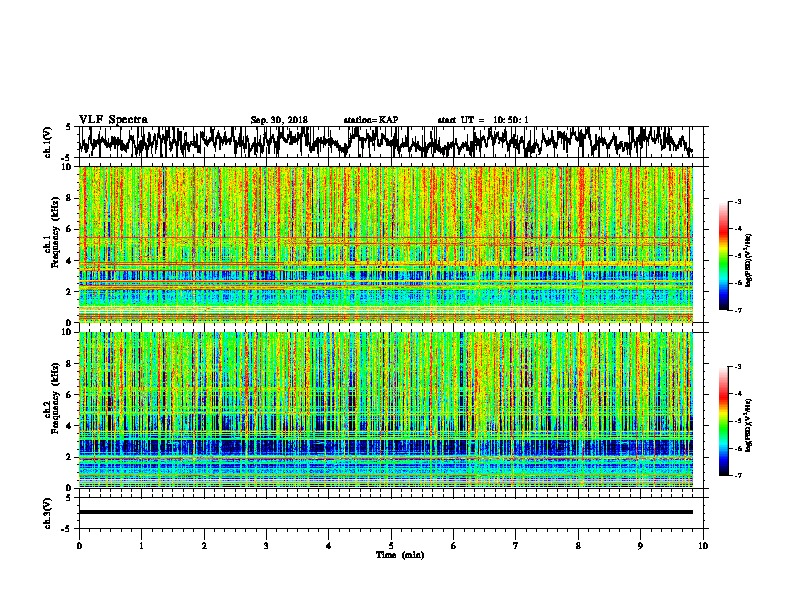Click the time axis tick label "5"
The image size is (792, 612).
click(x=391, y=546)
